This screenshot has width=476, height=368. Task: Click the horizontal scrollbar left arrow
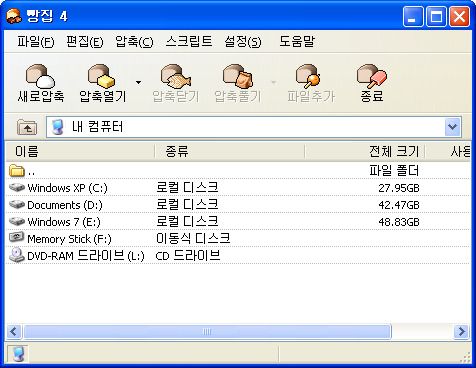tap(14, 332)
